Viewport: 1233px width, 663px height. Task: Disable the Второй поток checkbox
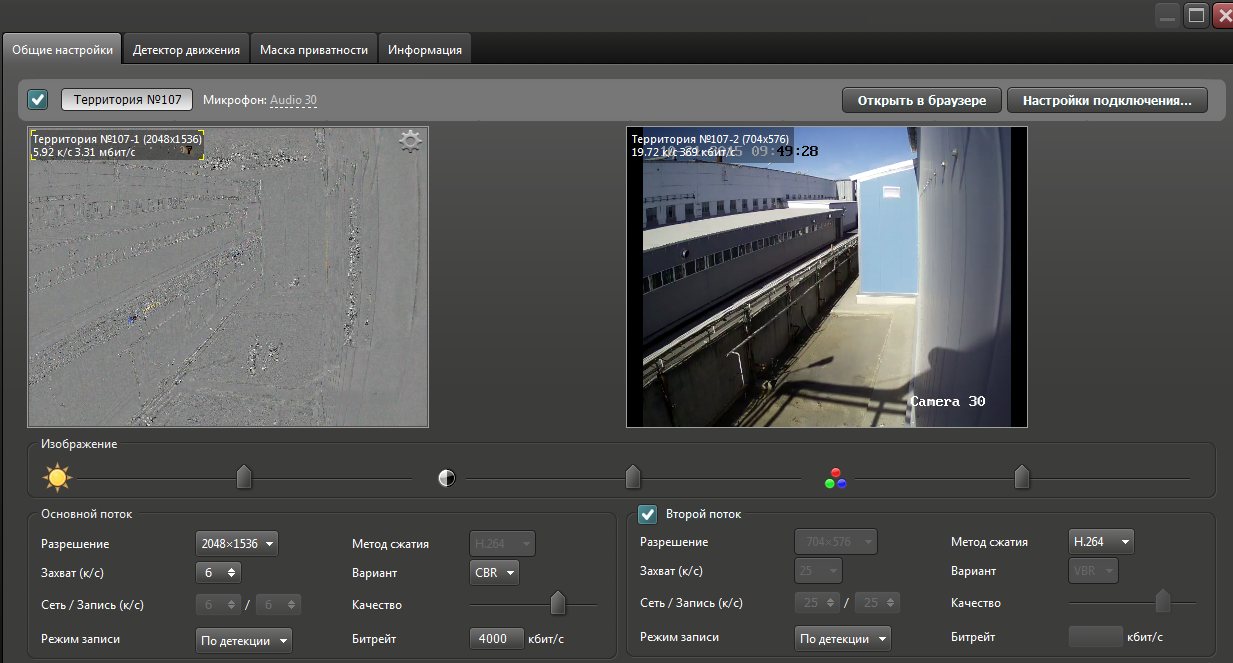tap(647, 514)
